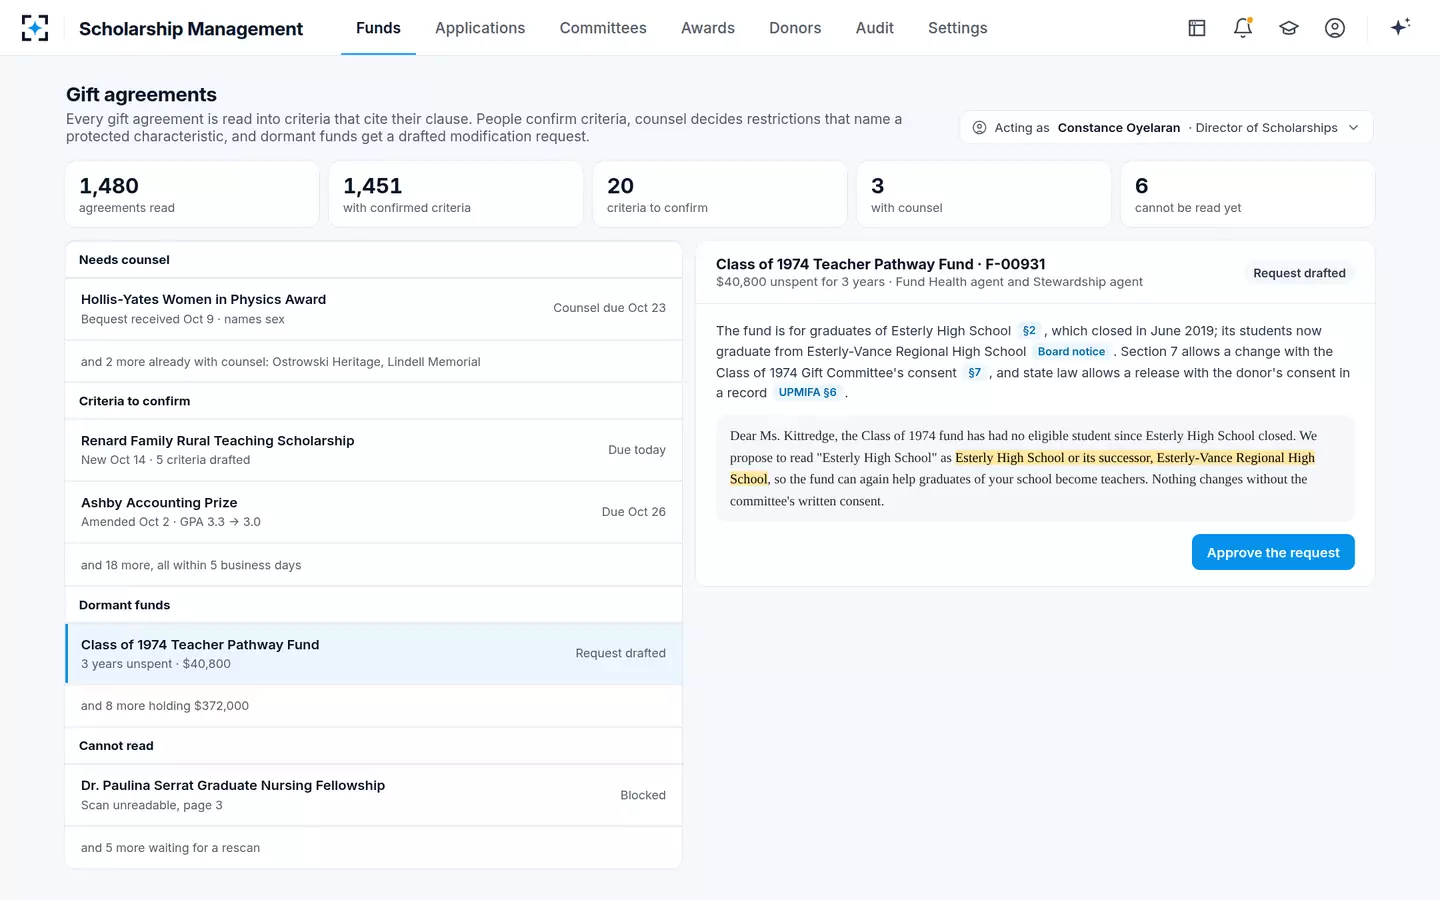Click the 6 cannot be read yet card
This screenshot has height=900, width=1440.
(x=1248, y=194)
